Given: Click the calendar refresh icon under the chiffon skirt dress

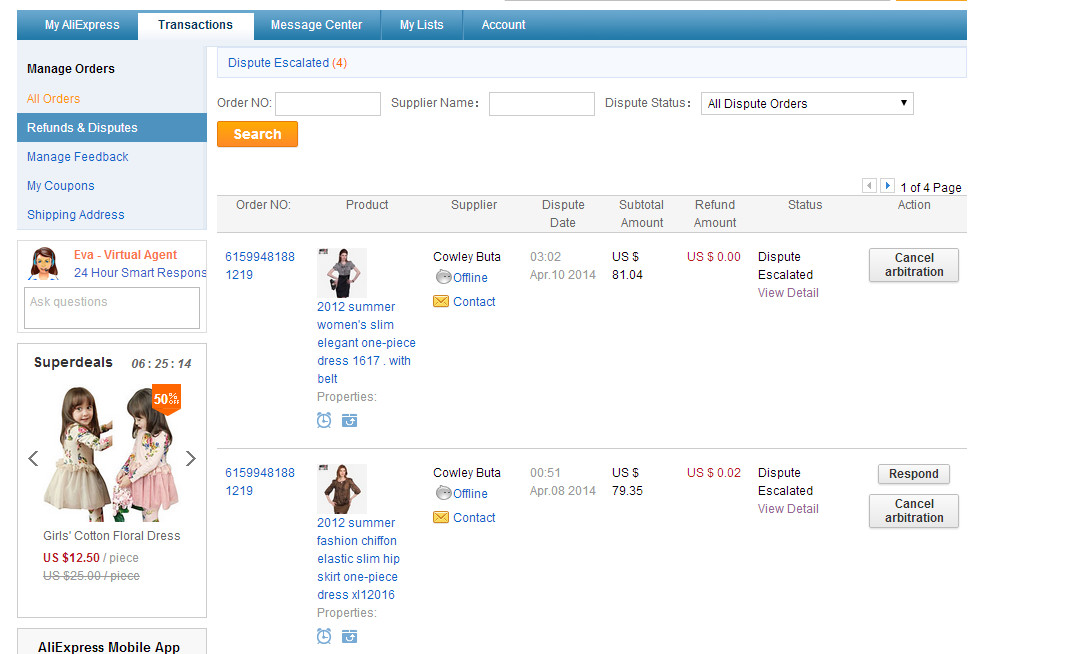Looking at the screenshot, I should coord(349,636).
